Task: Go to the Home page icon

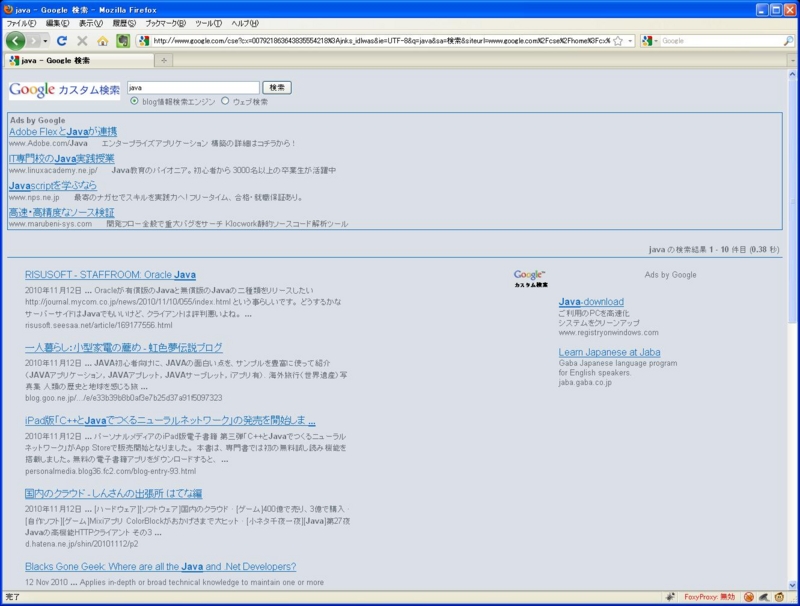Action: pos(103,41)
